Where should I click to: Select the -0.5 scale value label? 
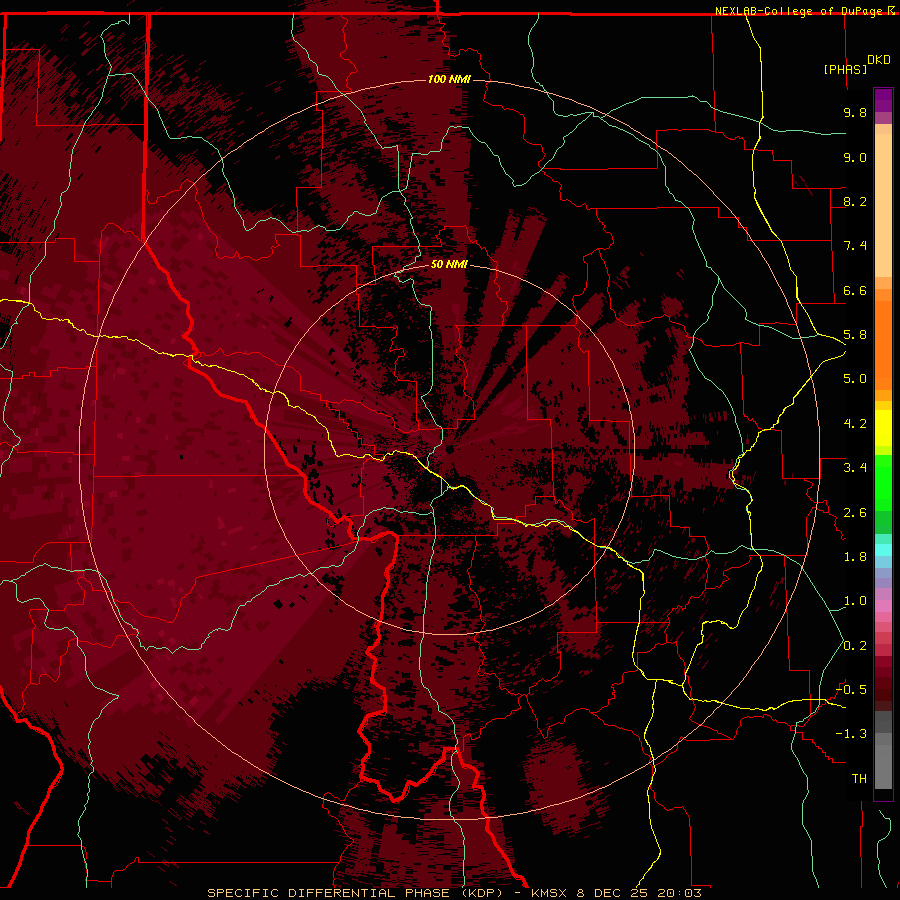click(x=851, y=690)
